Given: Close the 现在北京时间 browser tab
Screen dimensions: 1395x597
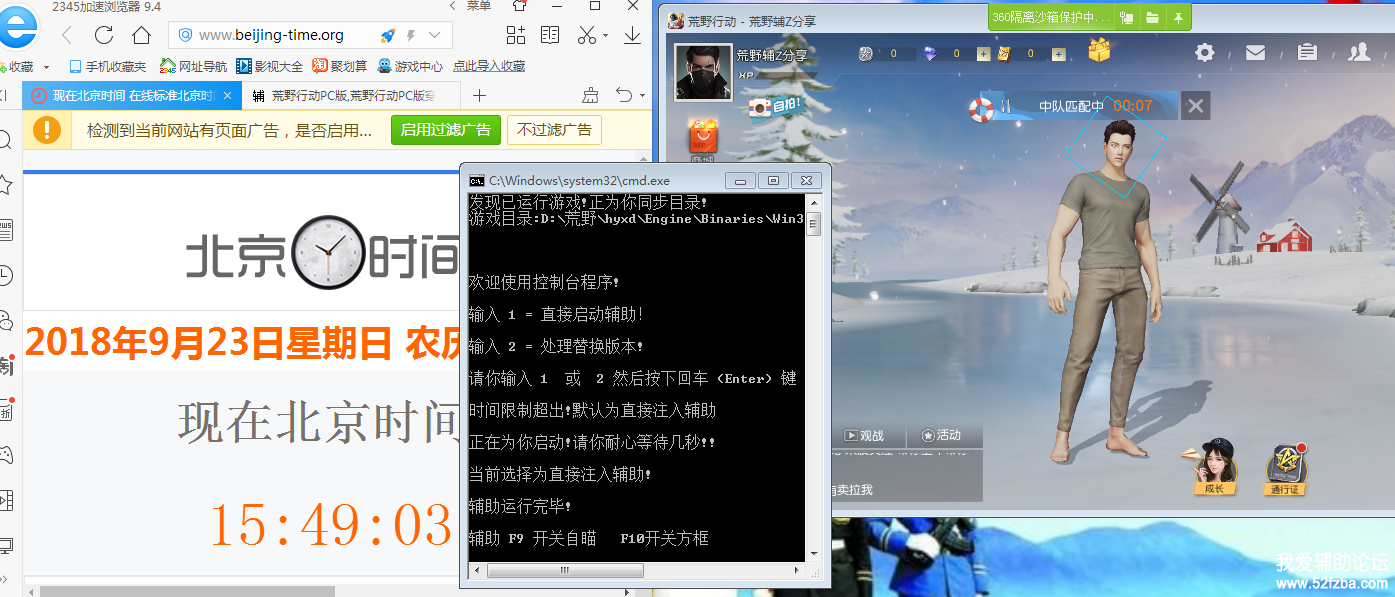Looking at the screenshot, I should [x=228, y=96].
